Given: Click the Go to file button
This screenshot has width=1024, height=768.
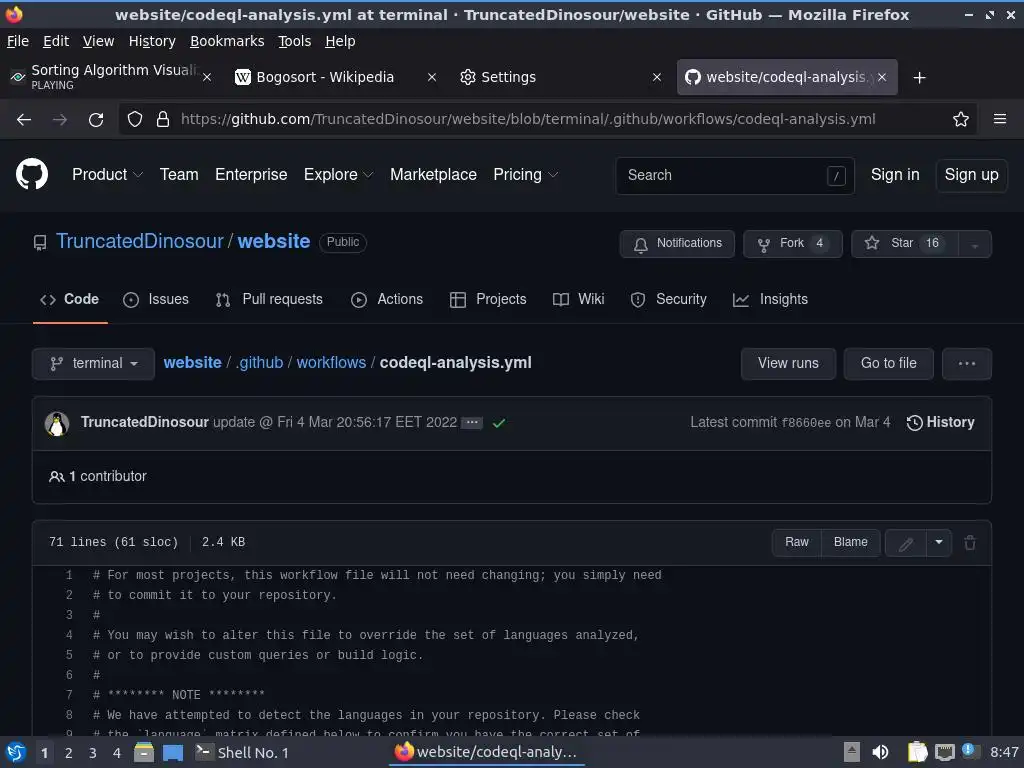Looking at the screenshot, I should tap(888, 364).
